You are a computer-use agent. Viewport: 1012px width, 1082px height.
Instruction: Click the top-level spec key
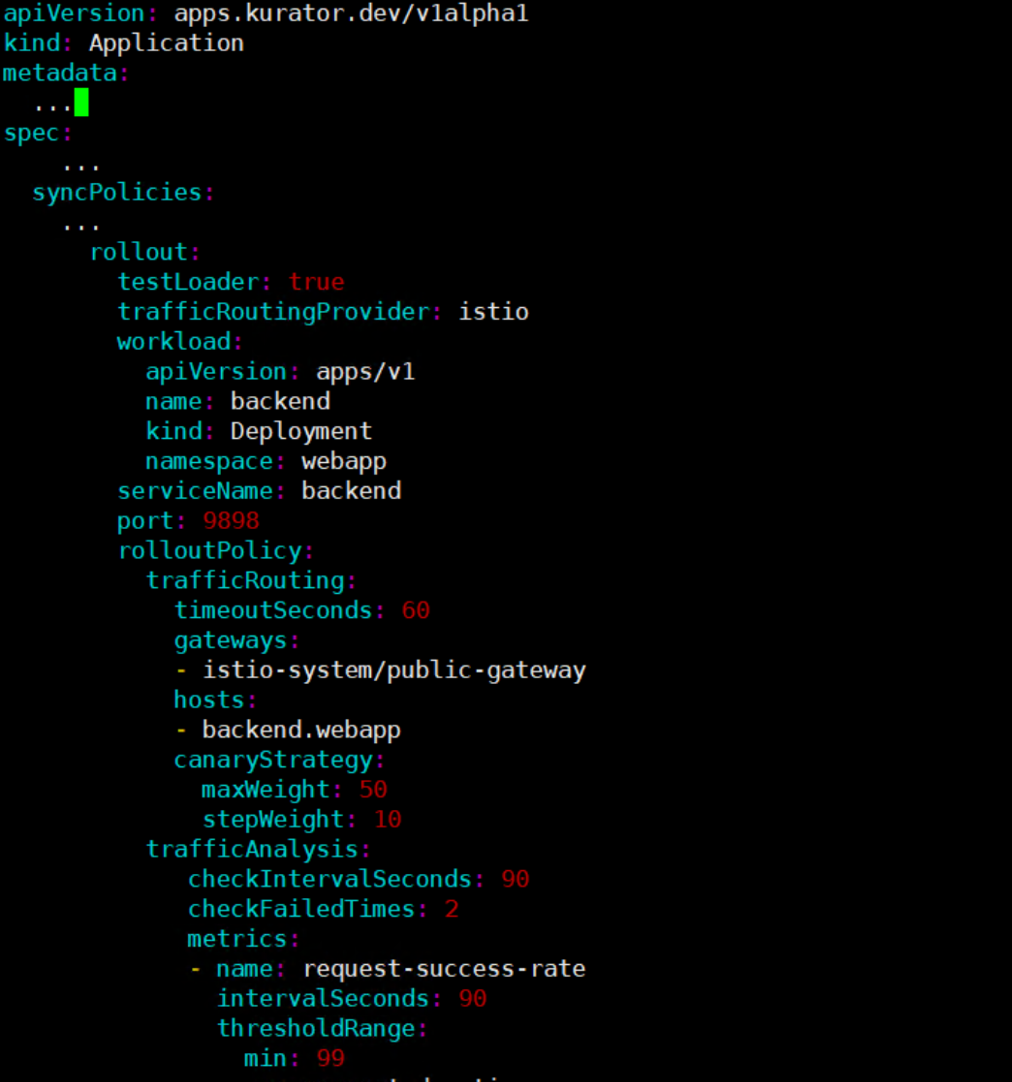coord(31,132)
